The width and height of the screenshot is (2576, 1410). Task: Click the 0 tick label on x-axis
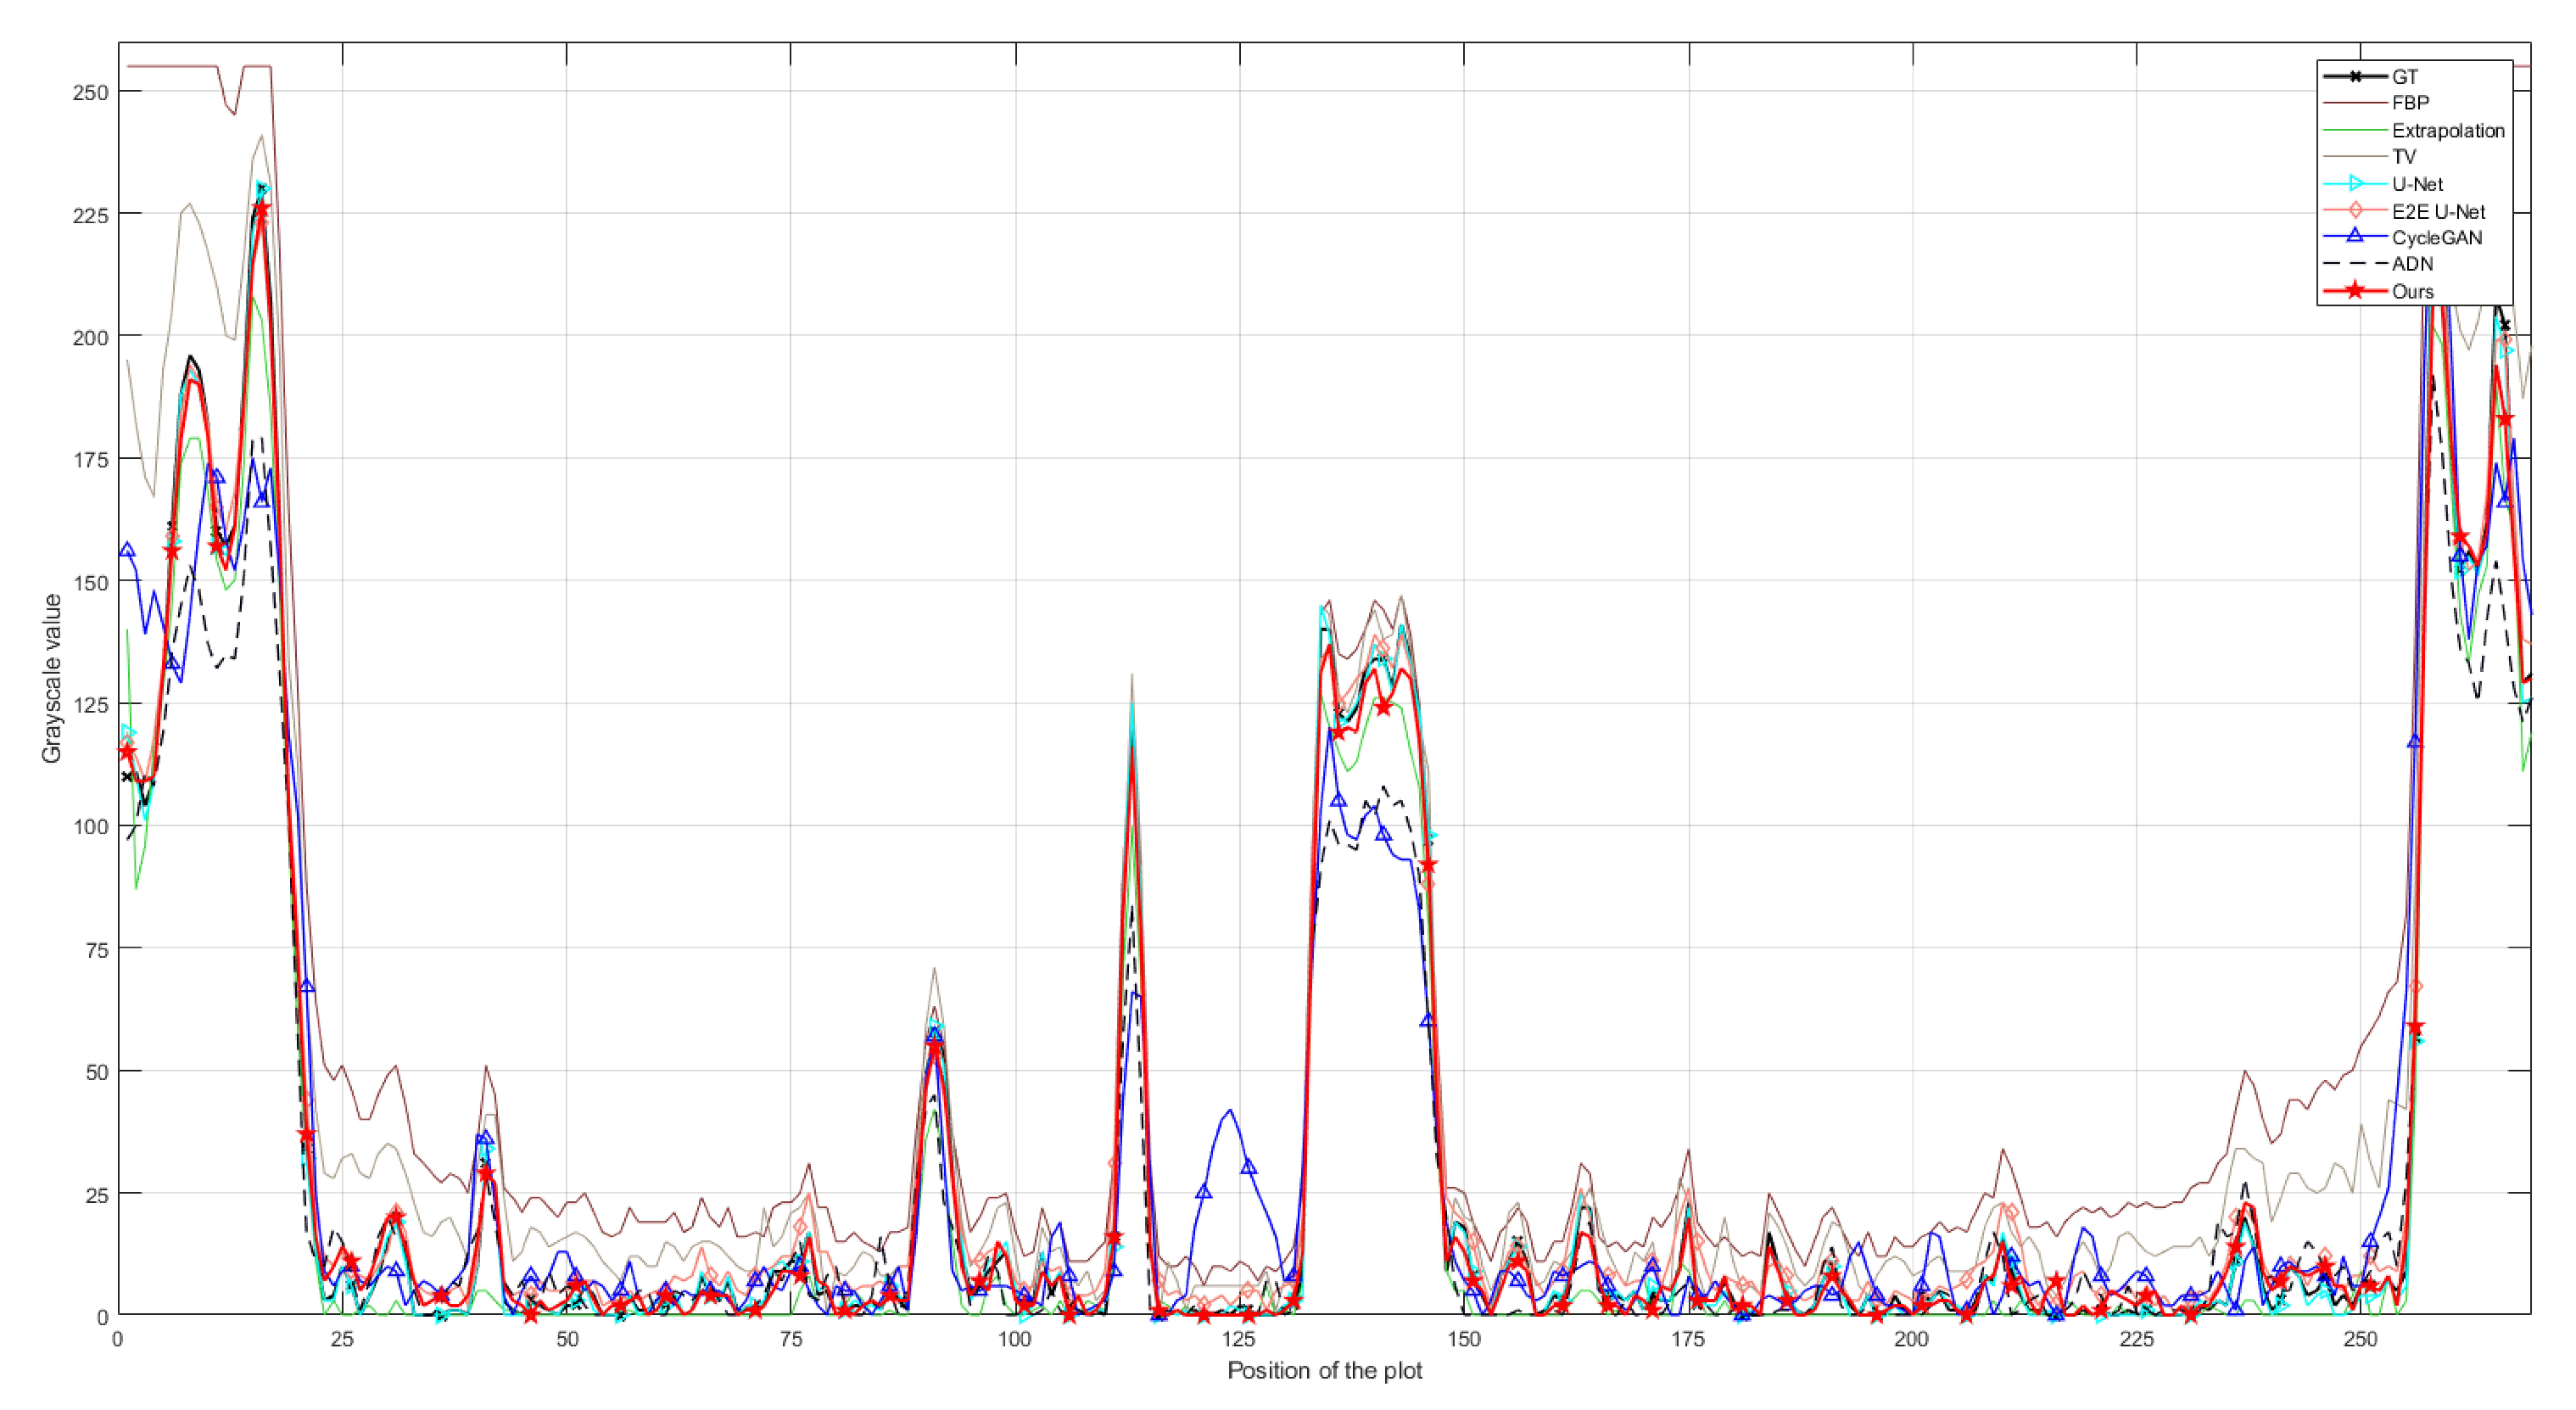(118, 1340)
